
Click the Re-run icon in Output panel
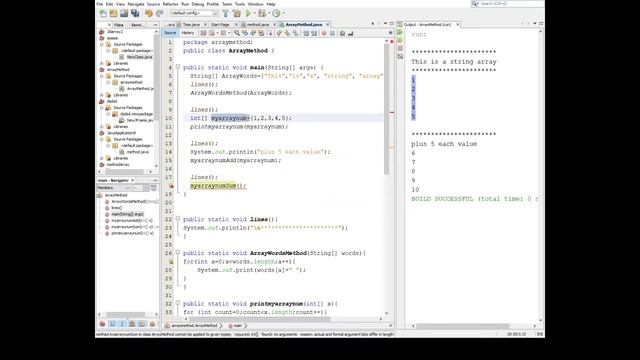click(x=400, y=33)
